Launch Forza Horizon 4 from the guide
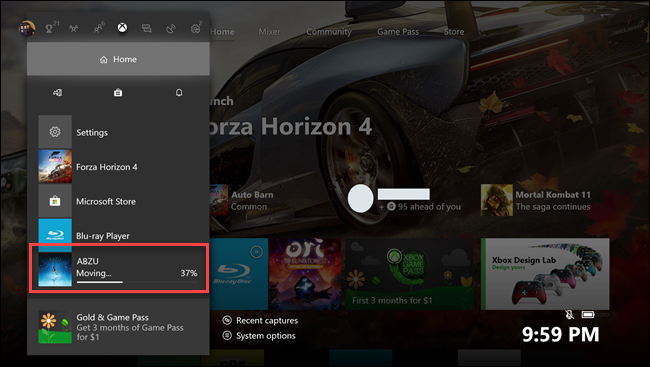The image size is (650, 367). 118,167
